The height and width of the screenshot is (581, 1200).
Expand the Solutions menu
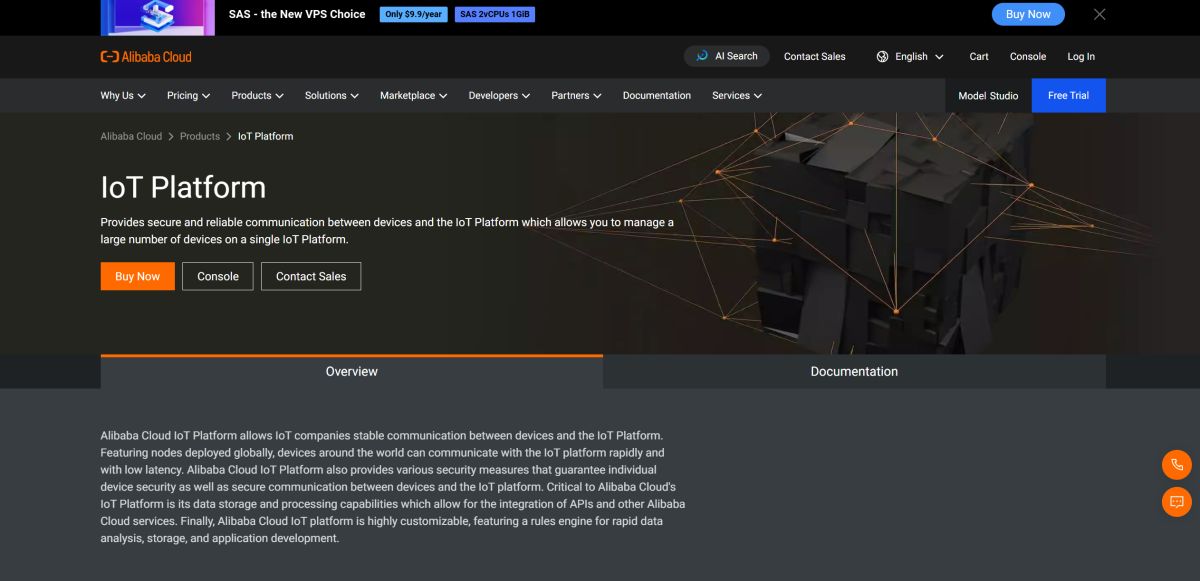(x=332, y=96)
